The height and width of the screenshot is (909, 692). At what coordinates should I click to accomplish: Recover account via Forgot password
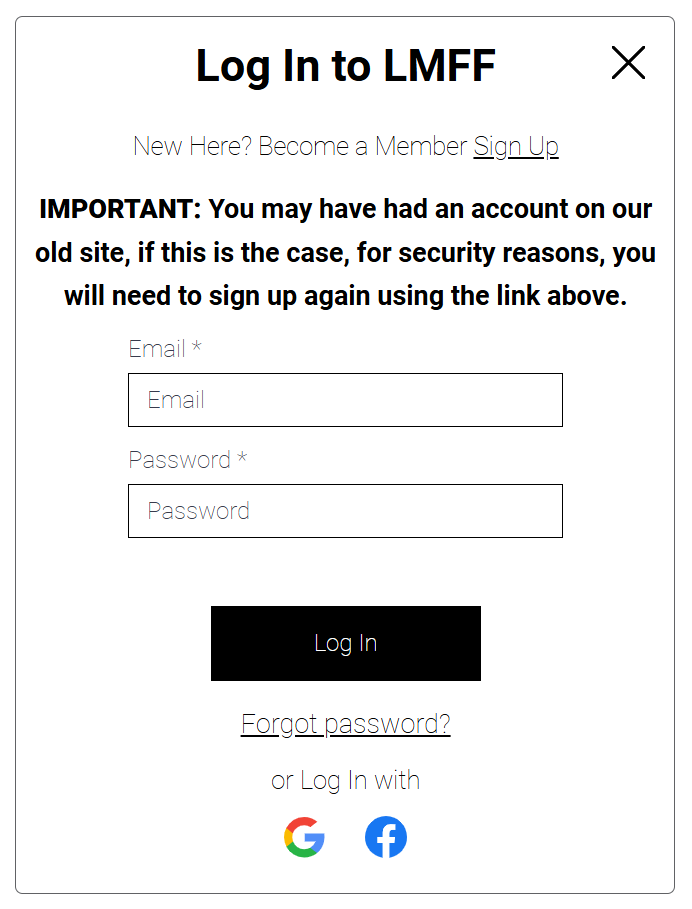[345, 723]
